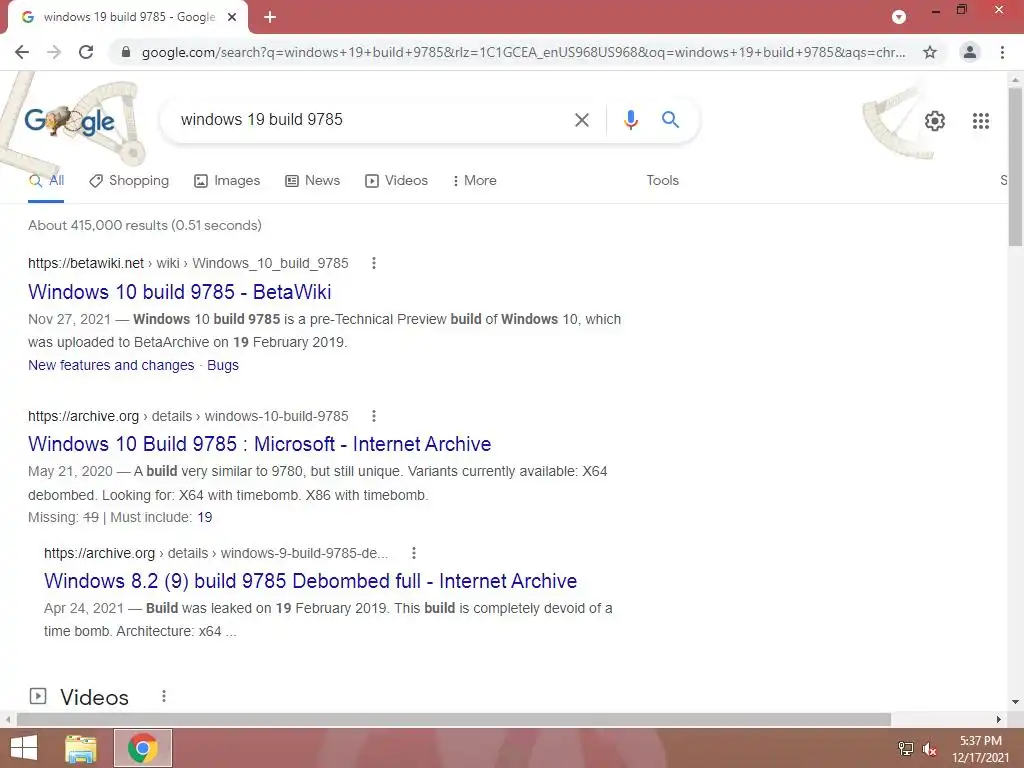Reload the Google search page
Image resolution: width=1024 pixels, height=768 pixels.
[86, 52]
